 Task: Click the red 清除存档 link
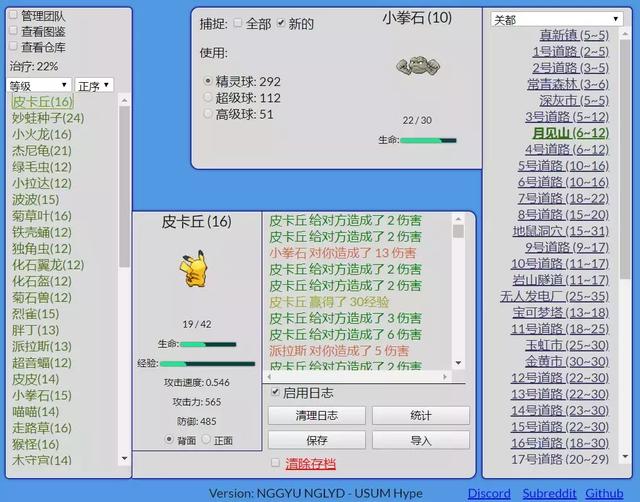pyautogui.click(x=311, y=464)
